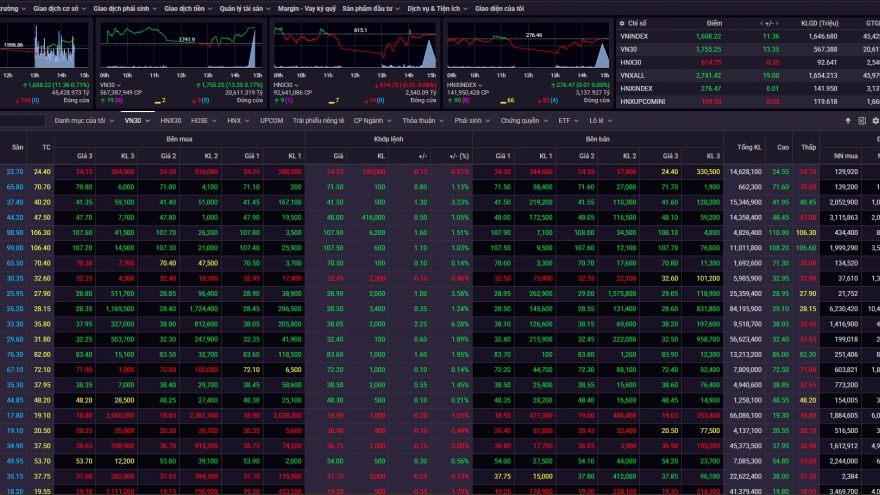Open the Margin - Vay ký quỹ menu
The height and width of the screenshot is (495, 880).
[x=305, y=8]
